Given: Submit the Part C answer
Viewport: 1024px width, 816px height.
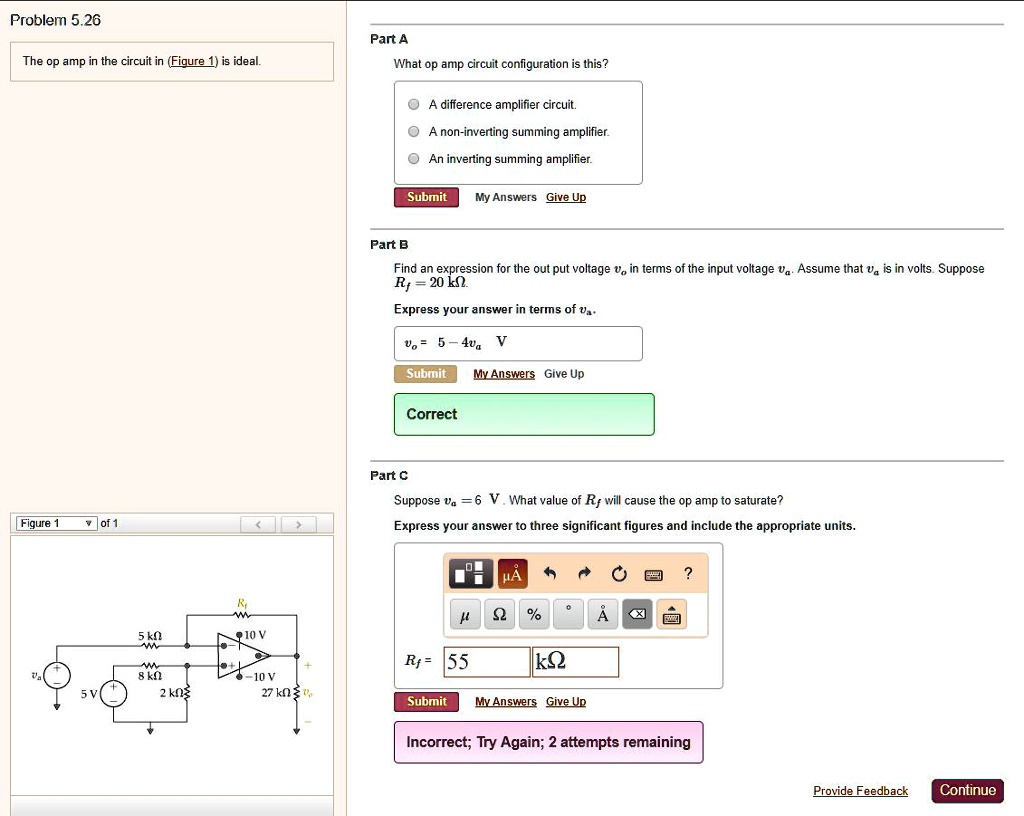Looking at the screenshot, I should [x=426, y=701].
